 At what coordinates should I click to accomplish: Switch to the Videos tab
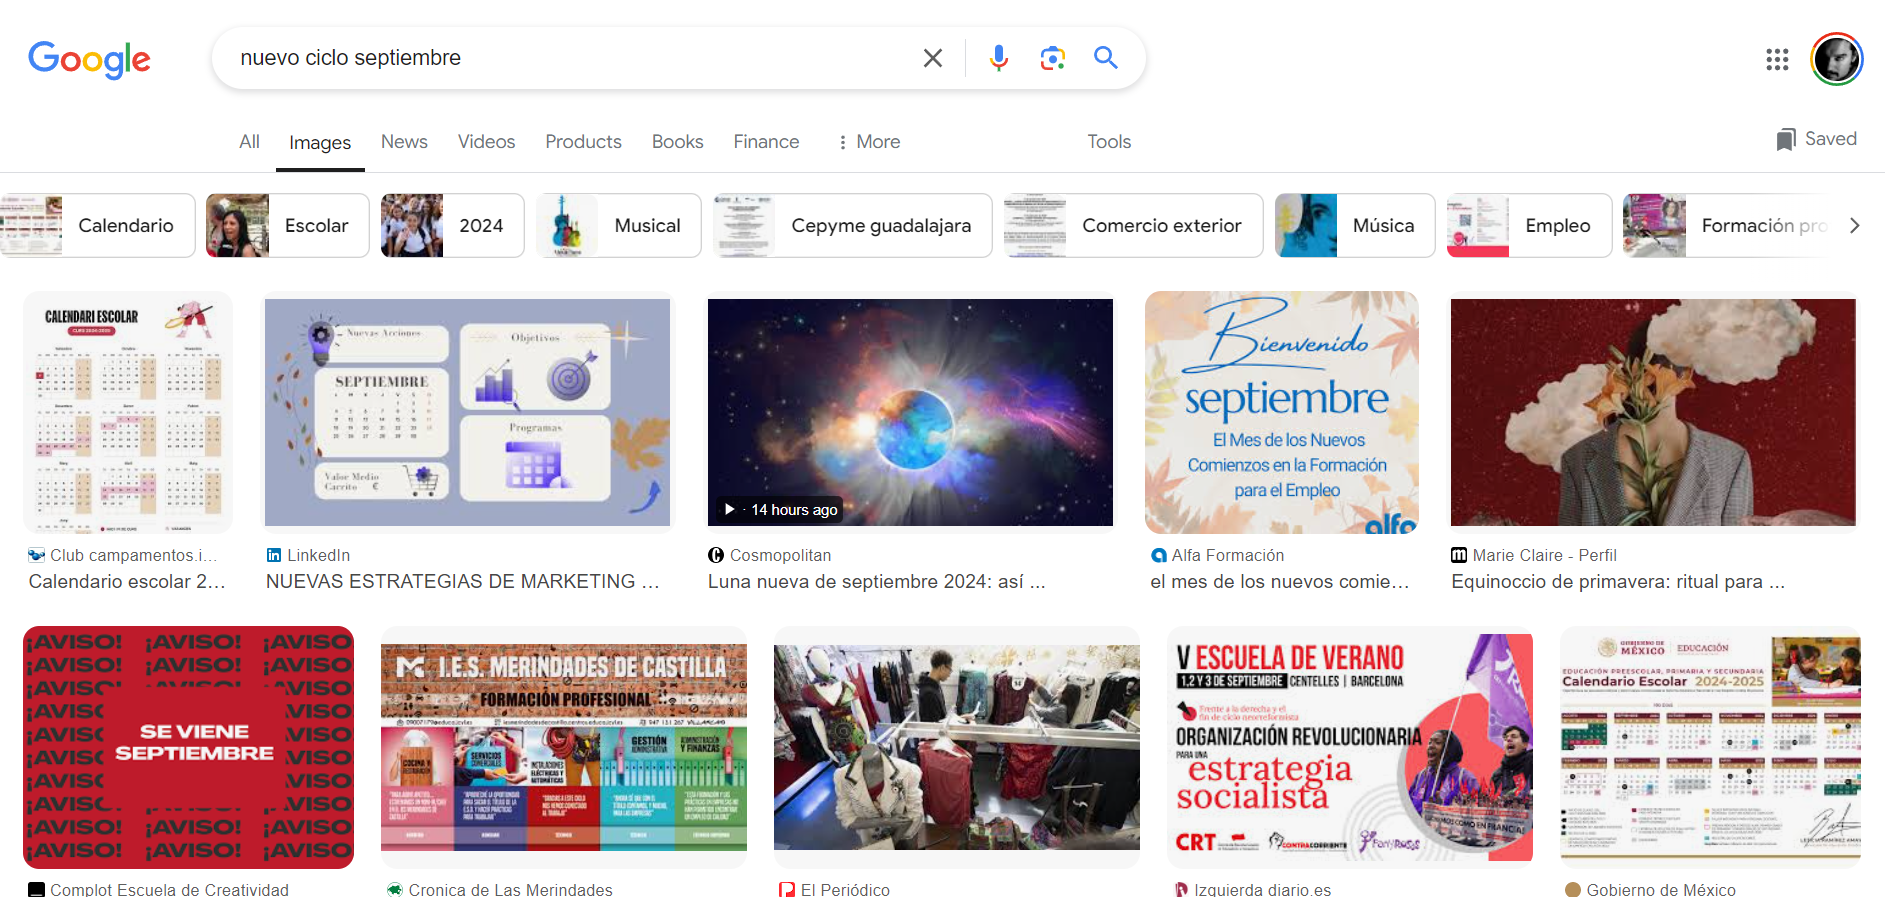click(x=486, y=142)
